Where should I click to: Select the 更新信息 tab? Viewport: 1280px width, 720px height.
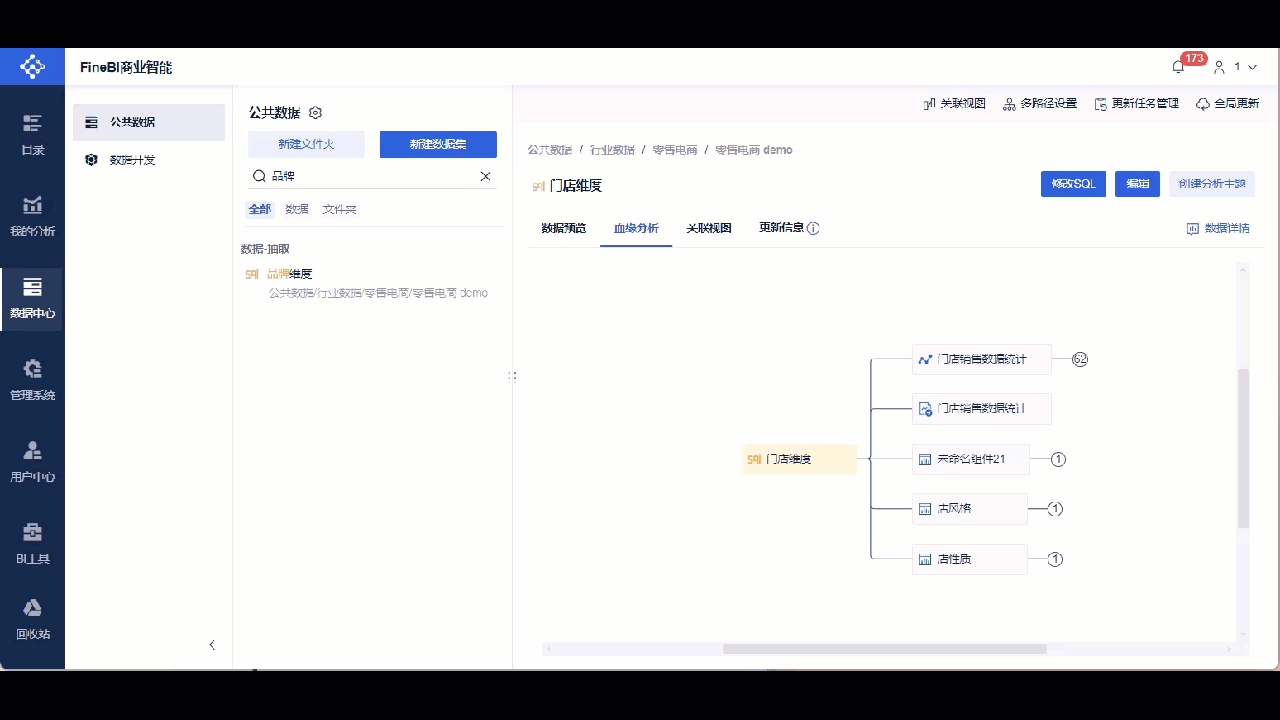(x=782, y=228)
